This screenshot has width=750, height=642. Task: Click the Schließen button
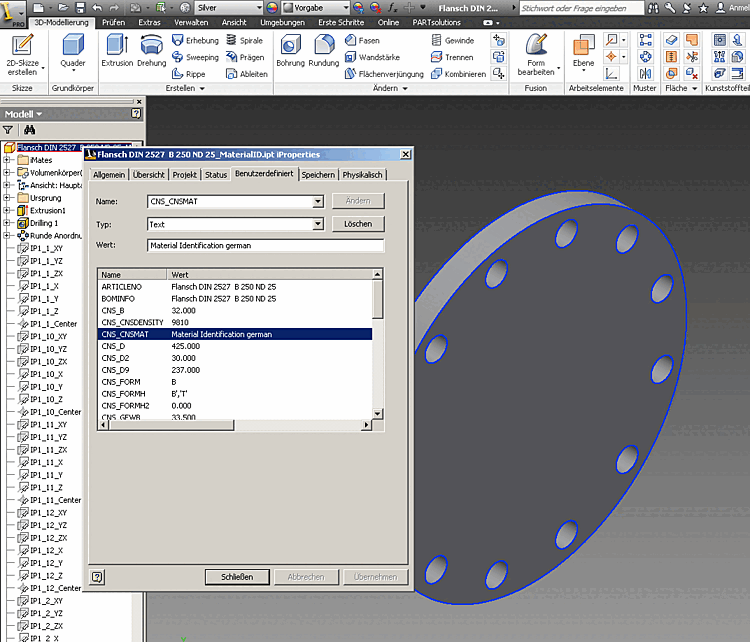[237, 577]
